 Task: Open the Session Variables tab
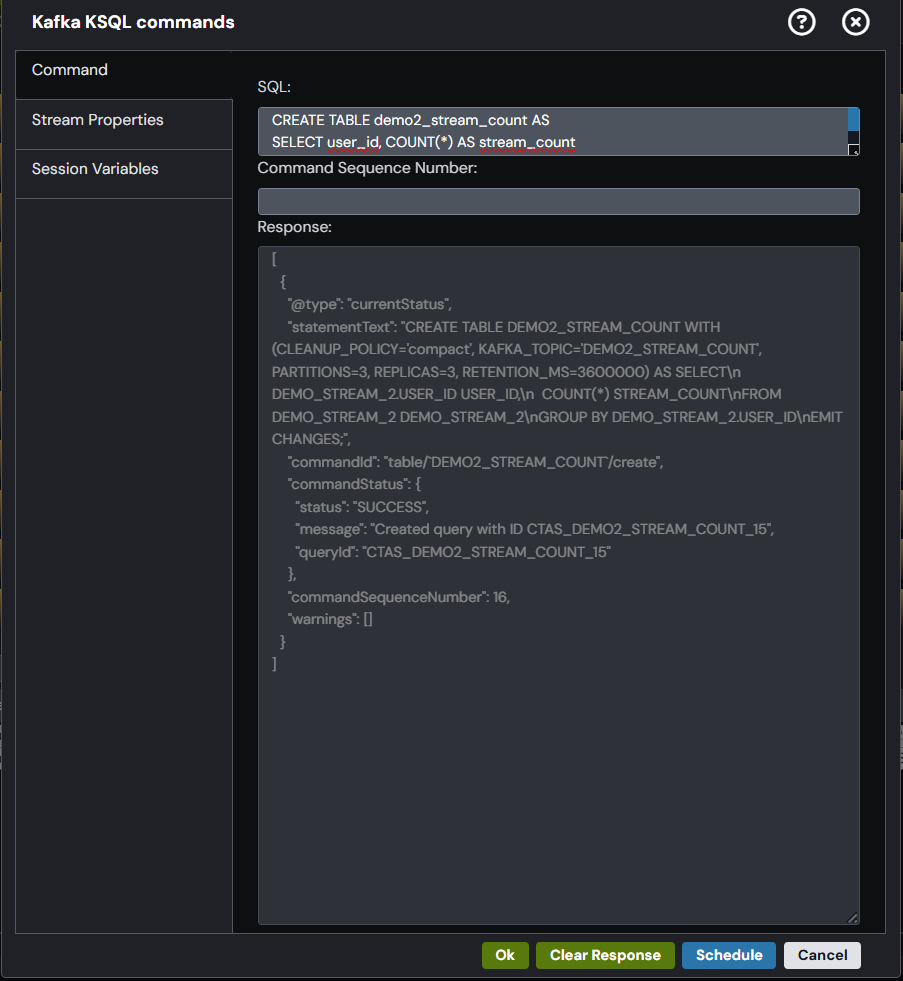(x=124, y=174)
